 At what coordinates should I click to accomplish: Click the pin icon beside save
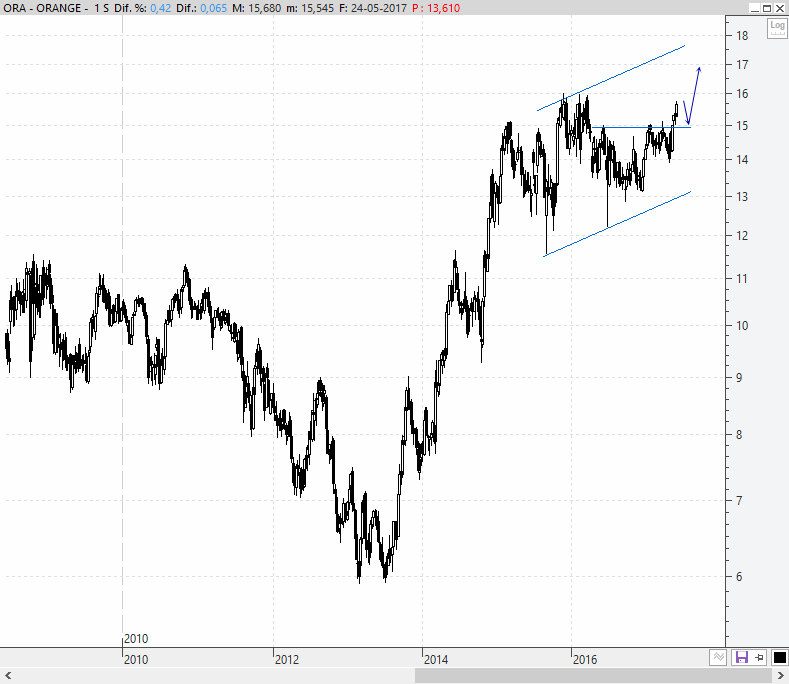click(759, 657)
